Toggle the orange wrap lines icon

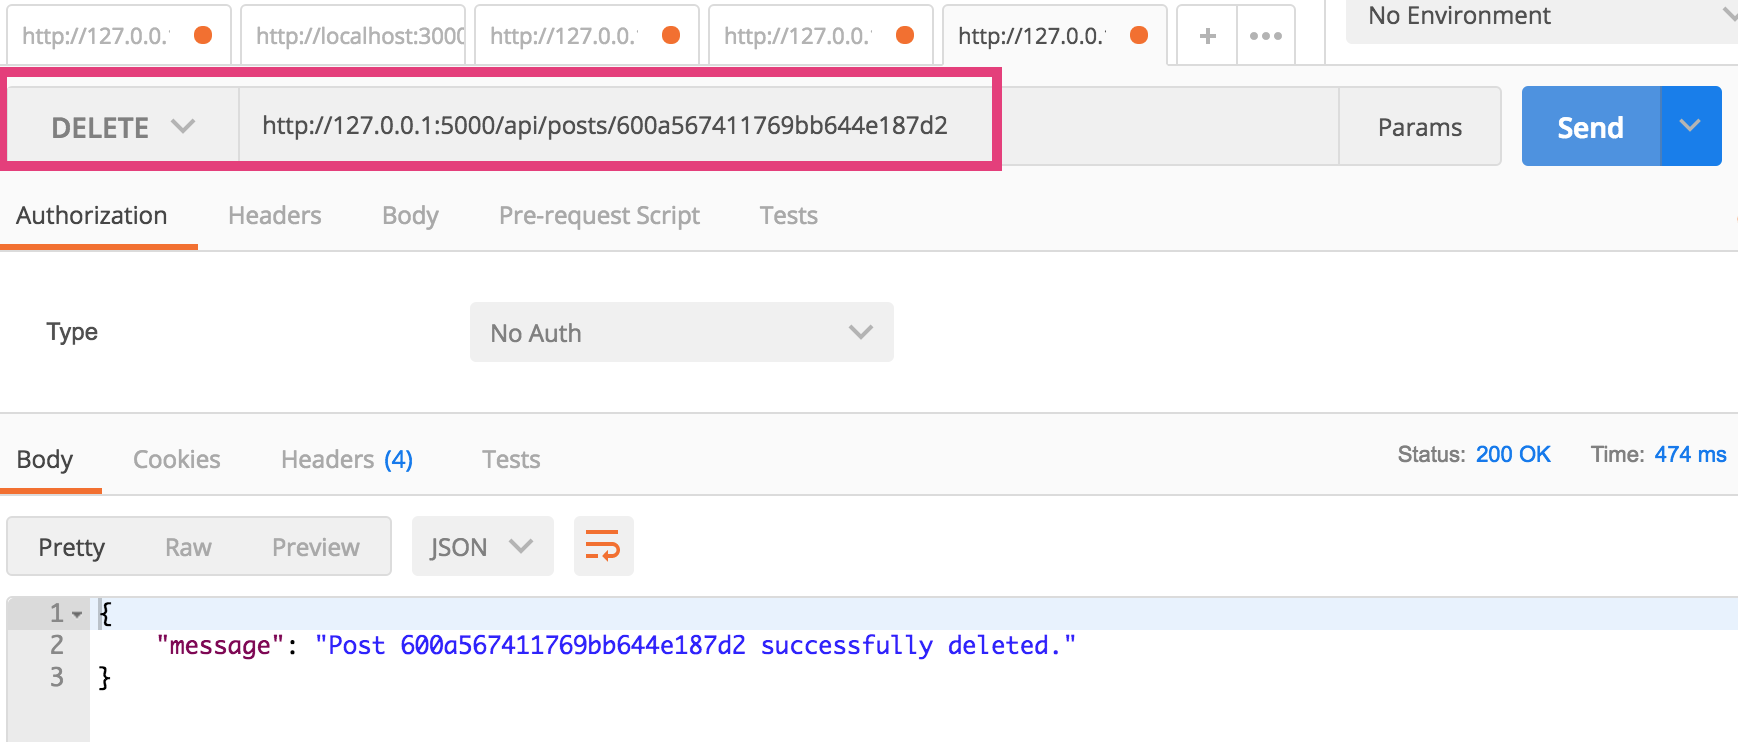point(603,546)
